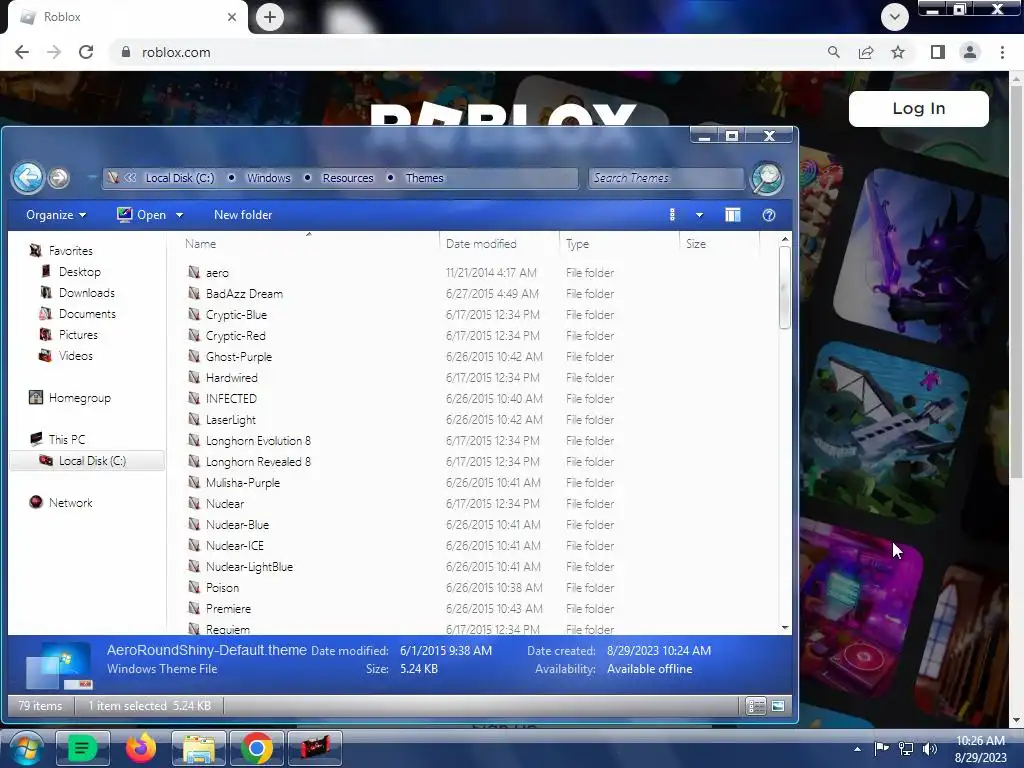This screenshot has height=768, width=1024.
Task: Click the red toolbox taskbar icon
Action: [x=315, y=748]
